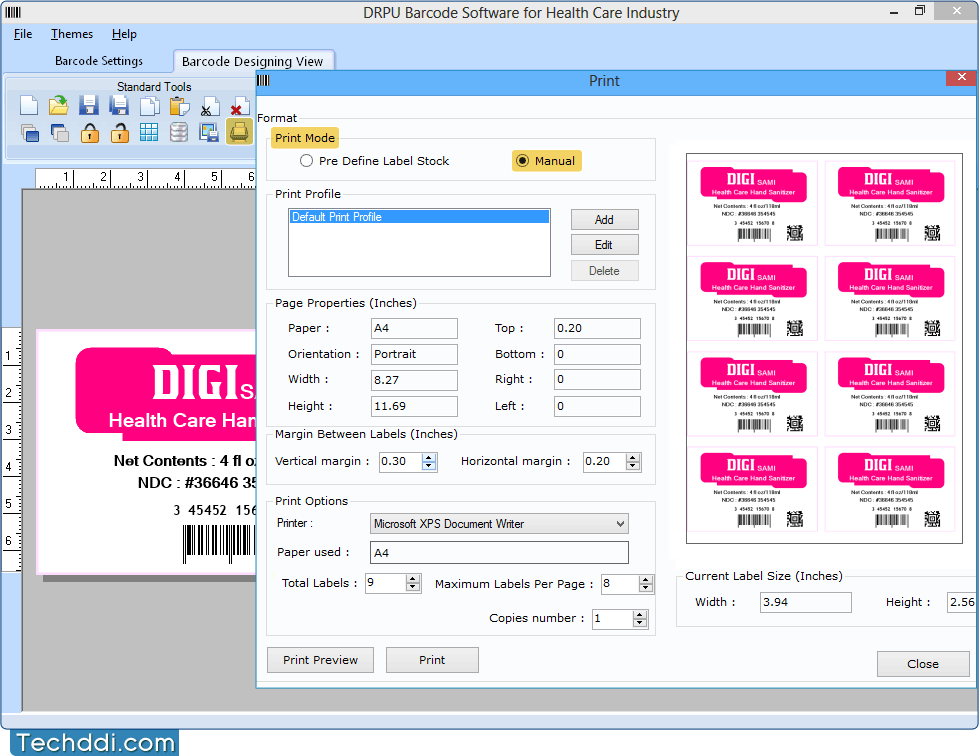Increase Copies number with up arrow
979x756 pixels.
click(x=639, y=614)
